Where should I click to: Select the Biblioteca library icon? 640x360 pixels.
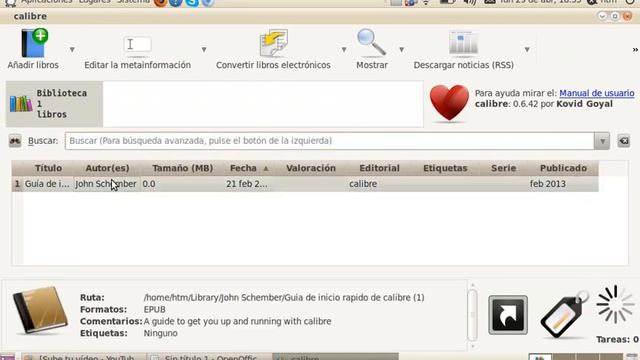(21, 104)
